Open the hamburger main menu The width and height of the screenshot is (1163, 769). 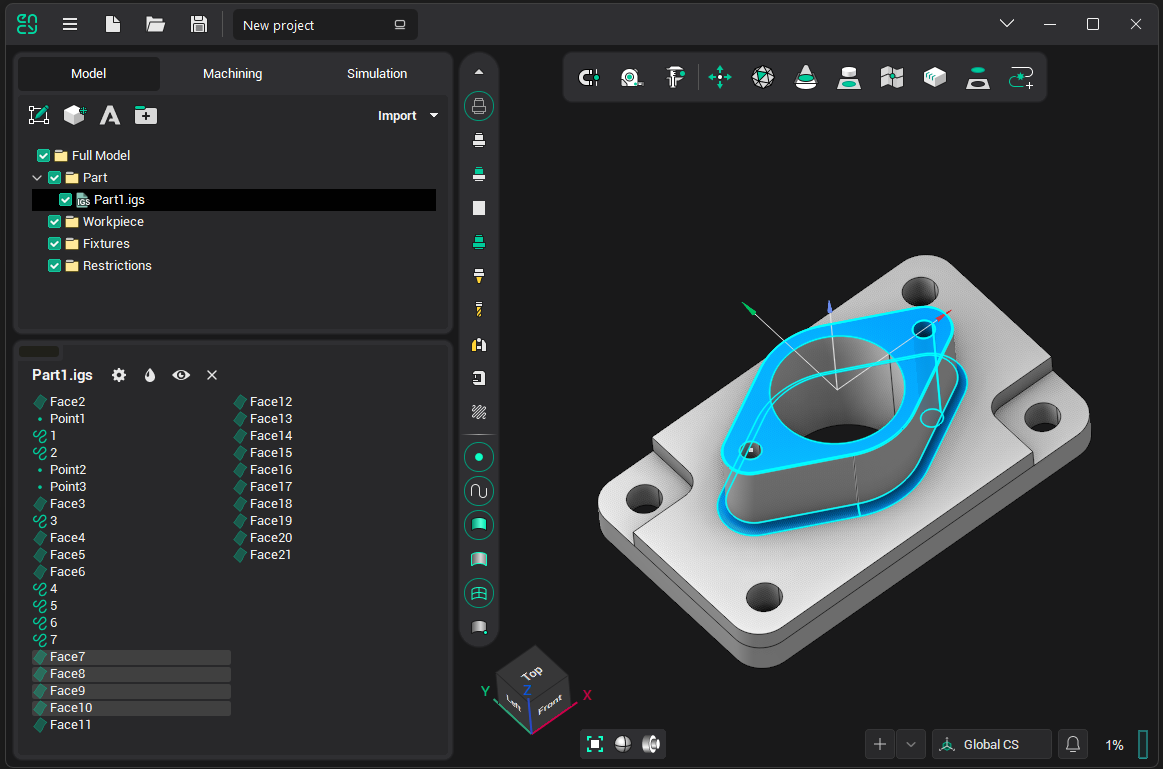point(70,25)
